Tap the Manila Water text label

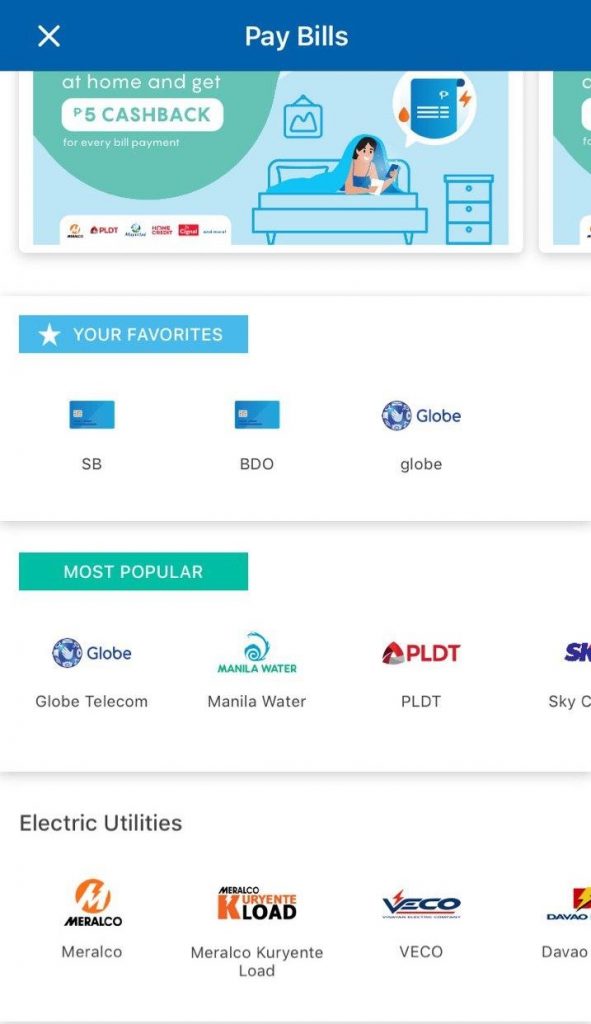click(257, 701)
